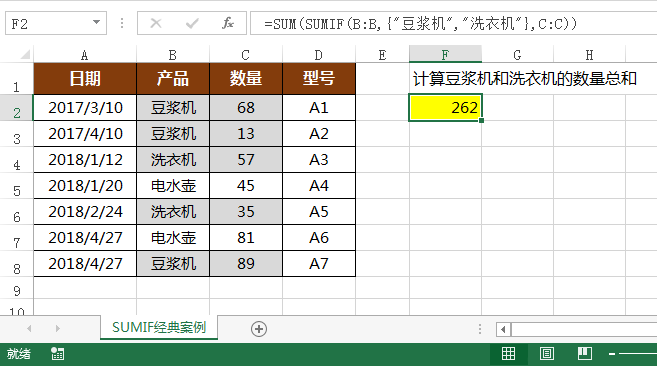Switch to Normal view icon
This screenshot has height=366, width=657.
508,354
